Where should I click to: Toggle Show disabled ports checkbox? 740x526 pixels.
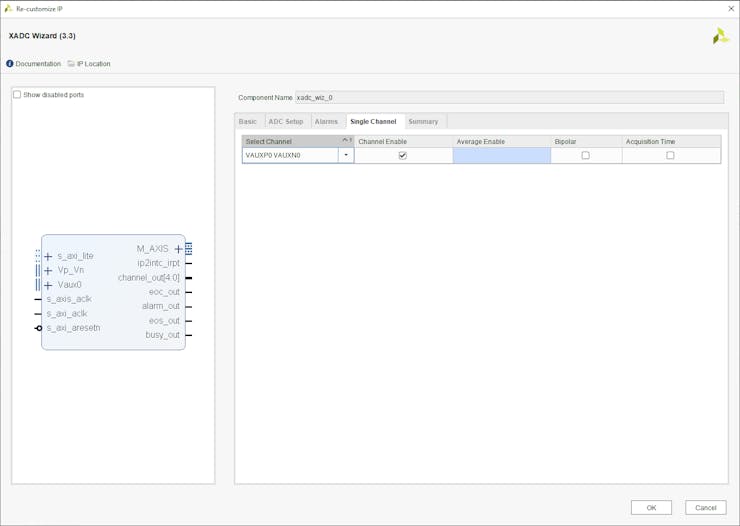[17, 94]
